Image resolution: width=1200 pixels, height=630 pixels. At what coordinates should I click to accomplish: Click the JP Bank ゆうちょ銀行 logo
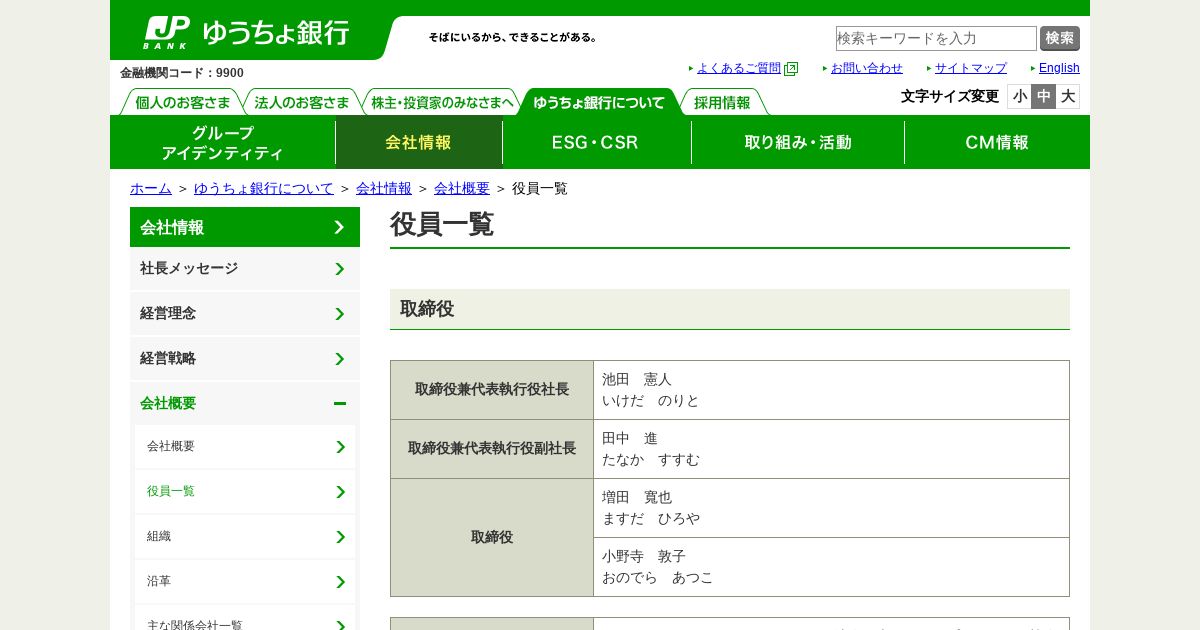[246, 32]
